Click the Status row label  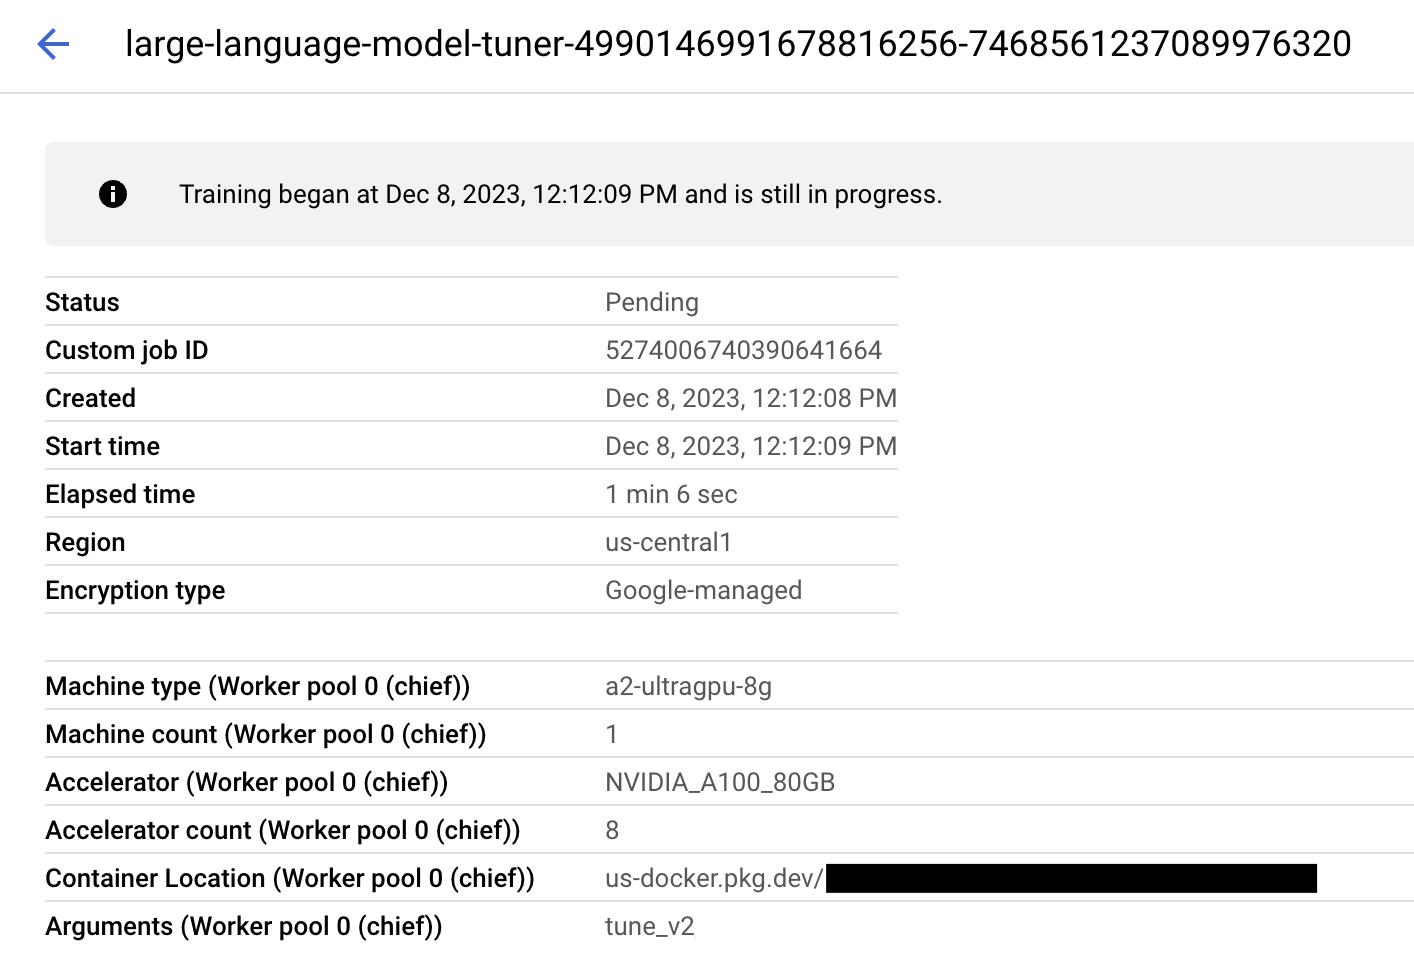[x=82, y=301]
